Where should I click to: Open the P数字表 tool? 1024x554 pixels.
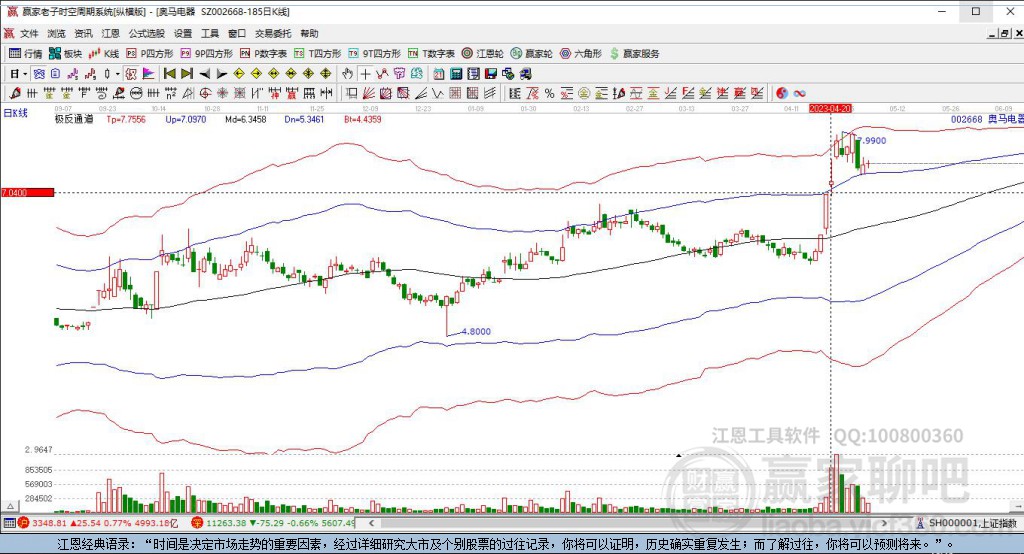pyautogui.click(x=263, y=54)
